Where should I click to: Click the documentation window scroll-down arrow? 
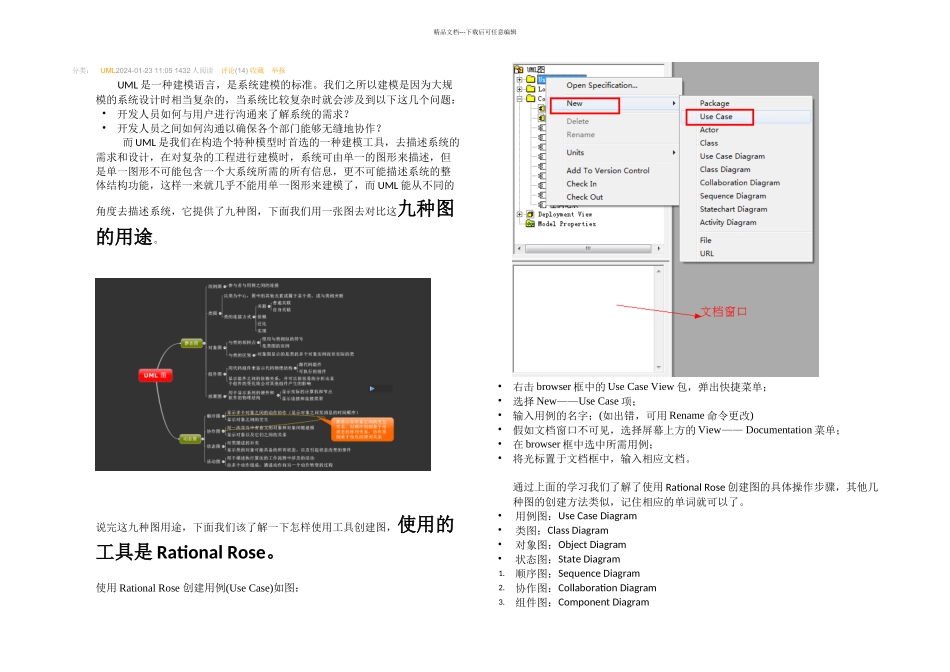[x=659, y=367]
